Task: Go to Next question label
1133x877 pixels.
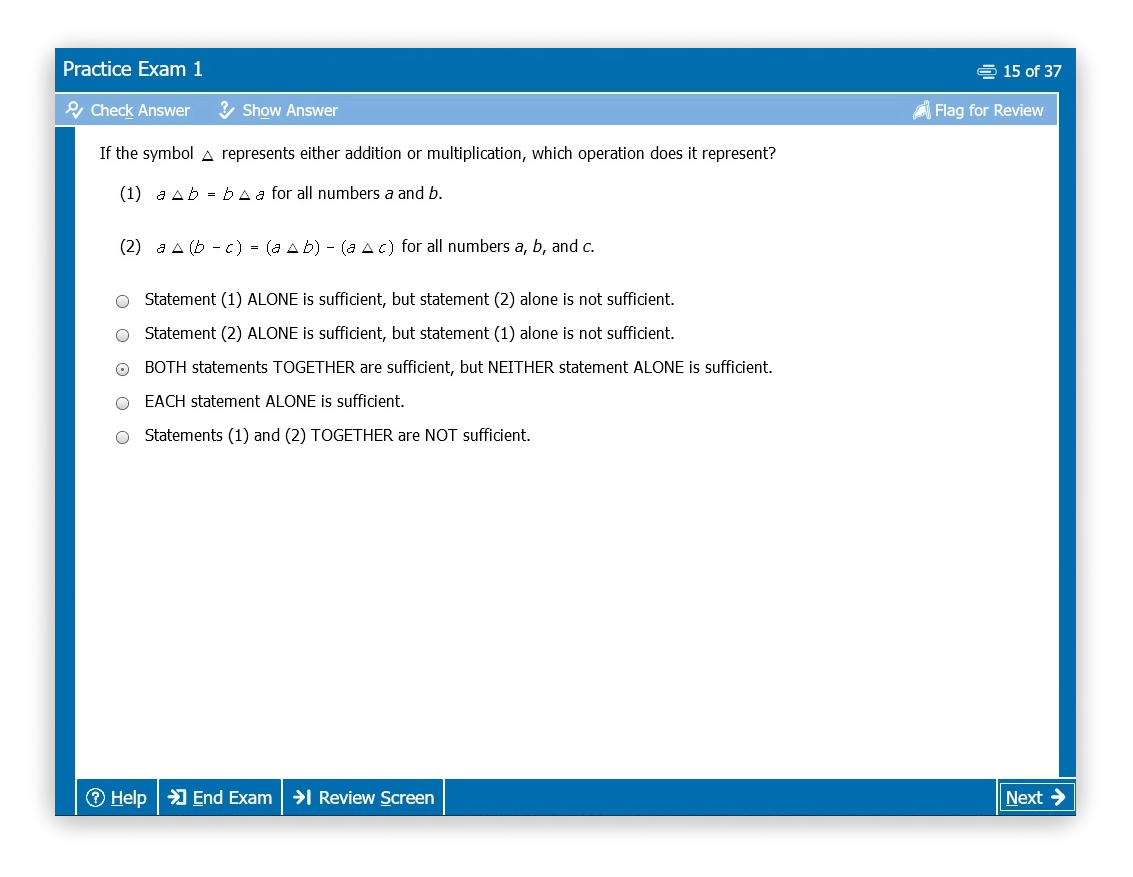Action: [1024, 798]
